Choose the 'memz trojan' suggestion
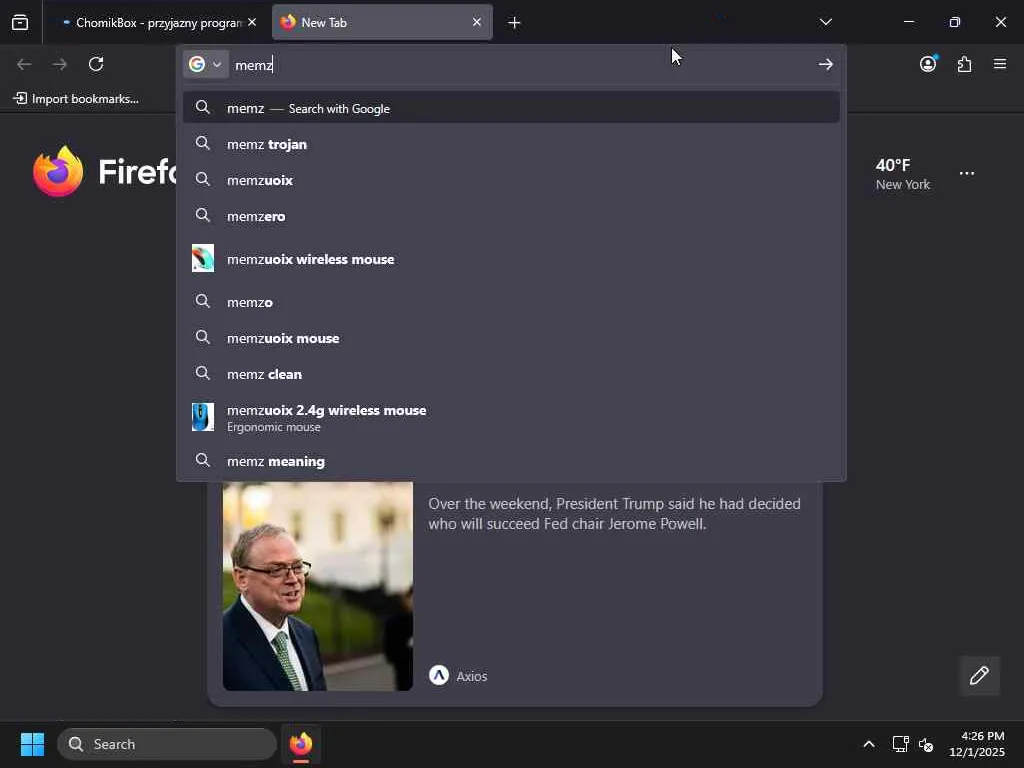 511,144
